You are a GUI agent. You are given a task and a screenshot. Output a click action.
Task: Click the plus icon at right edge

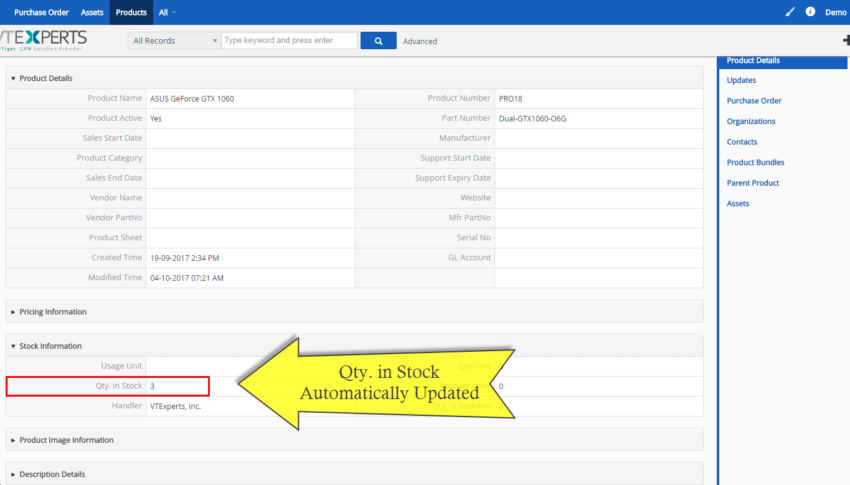846,40
